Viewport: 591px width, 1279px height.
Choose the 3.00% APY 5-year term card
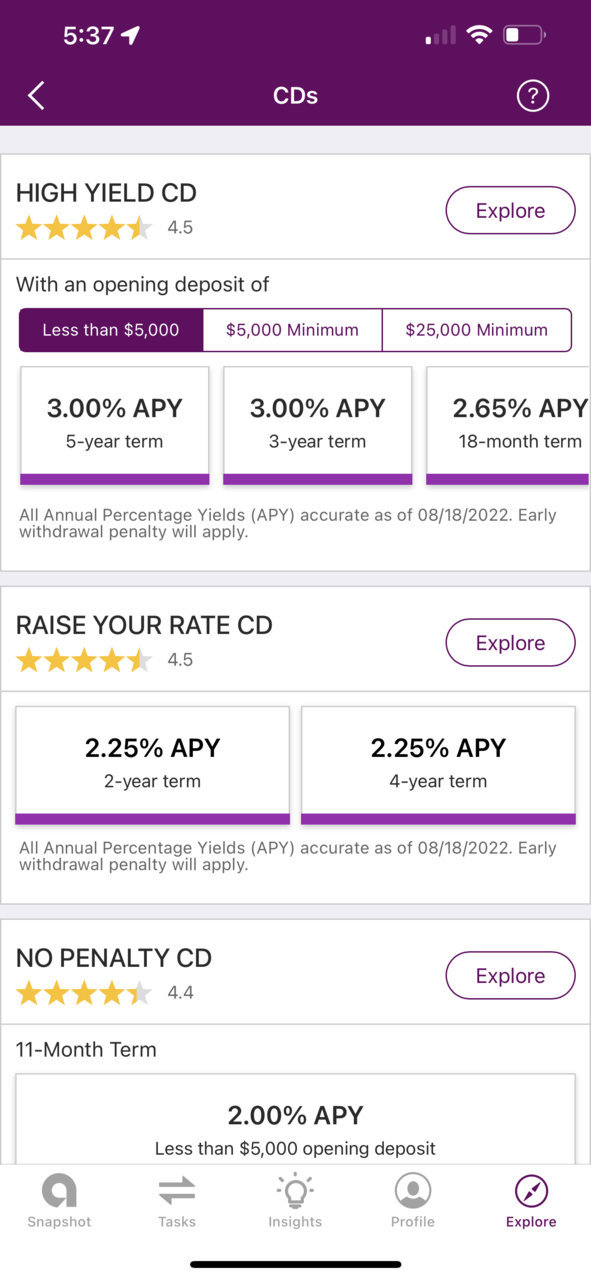tap(115, 425)
